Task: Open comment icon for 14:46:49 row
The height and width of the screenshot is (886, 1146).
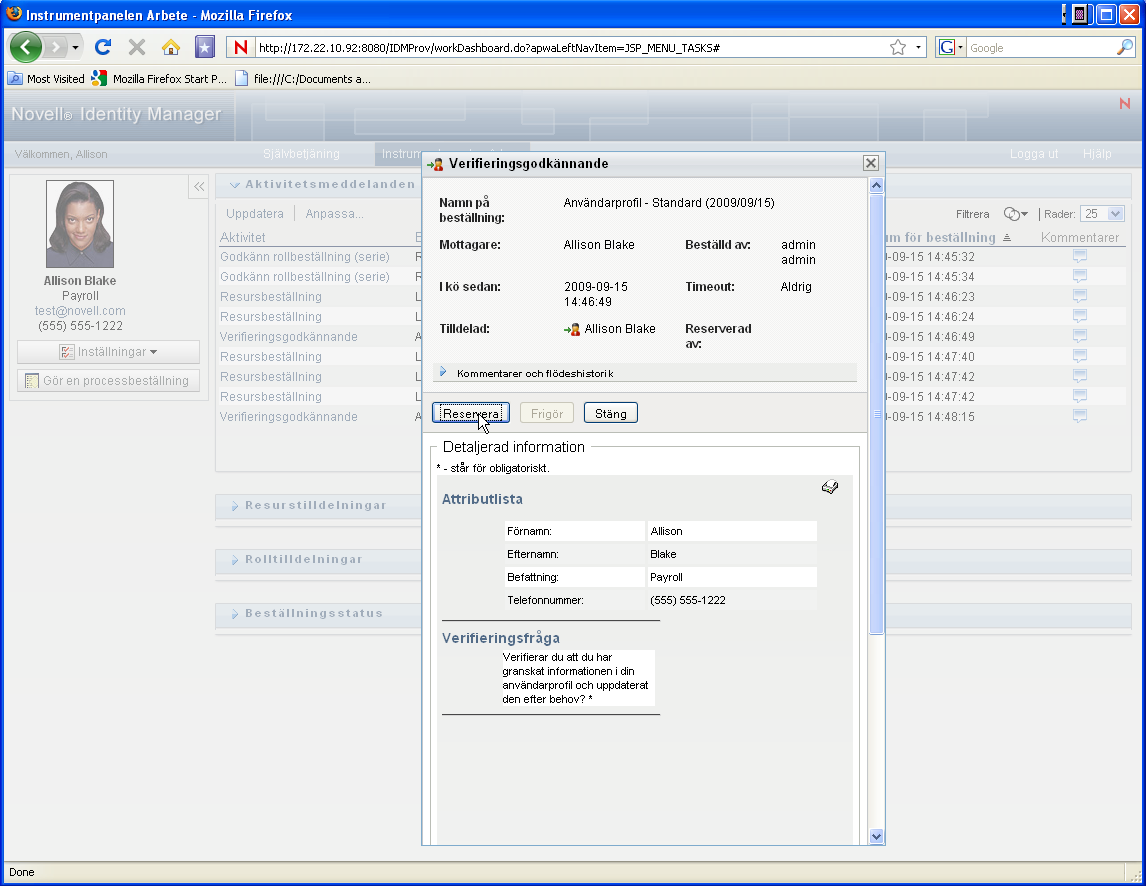Action: click(1079, 336)
